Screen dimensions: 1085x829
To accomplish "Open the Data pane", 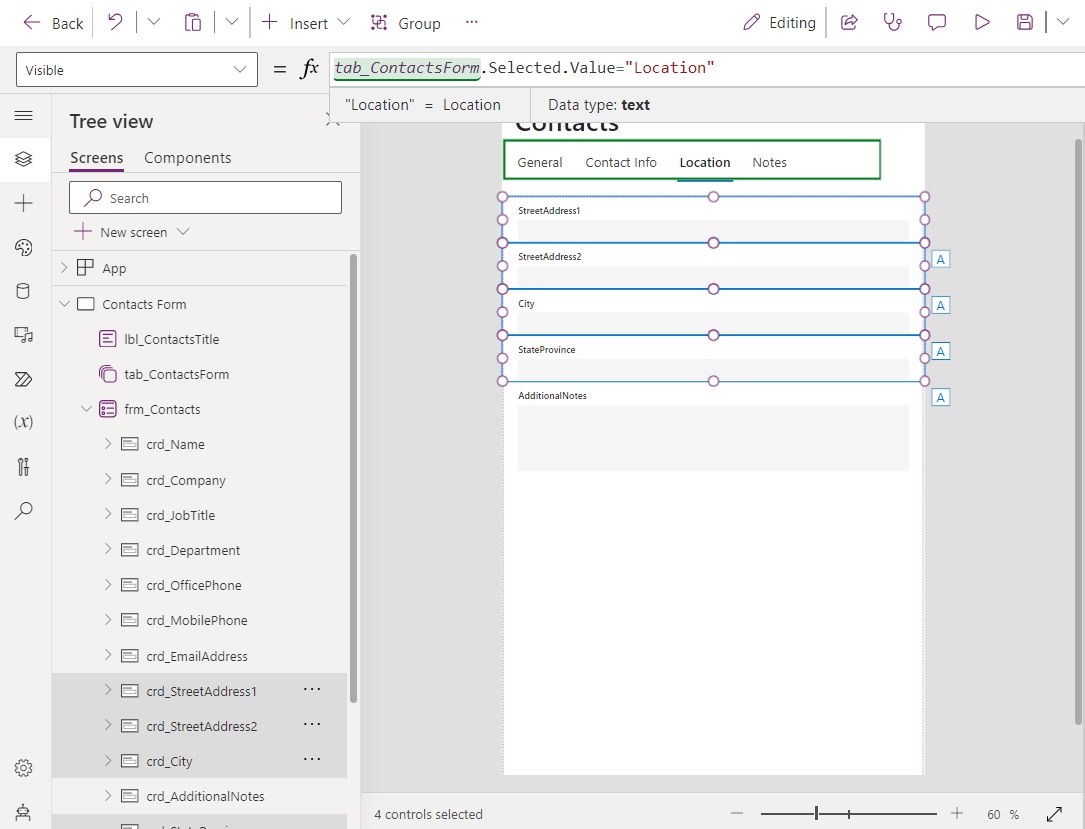I will [x=25, y=291].
